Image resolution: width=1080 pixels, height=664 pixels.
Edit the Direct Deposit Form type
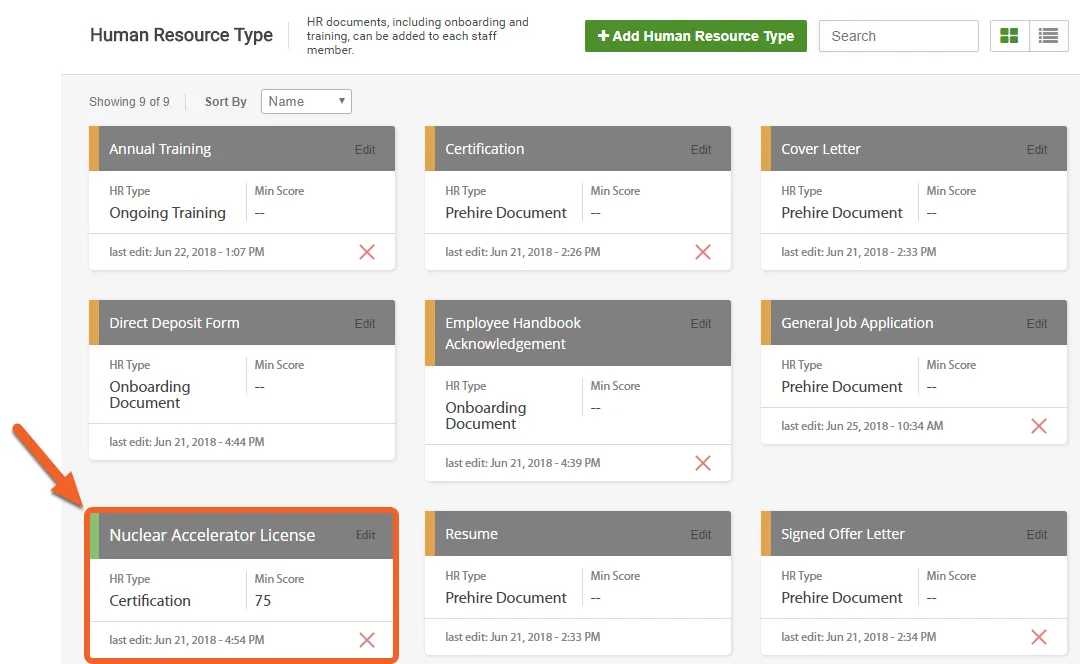point(365,324)
